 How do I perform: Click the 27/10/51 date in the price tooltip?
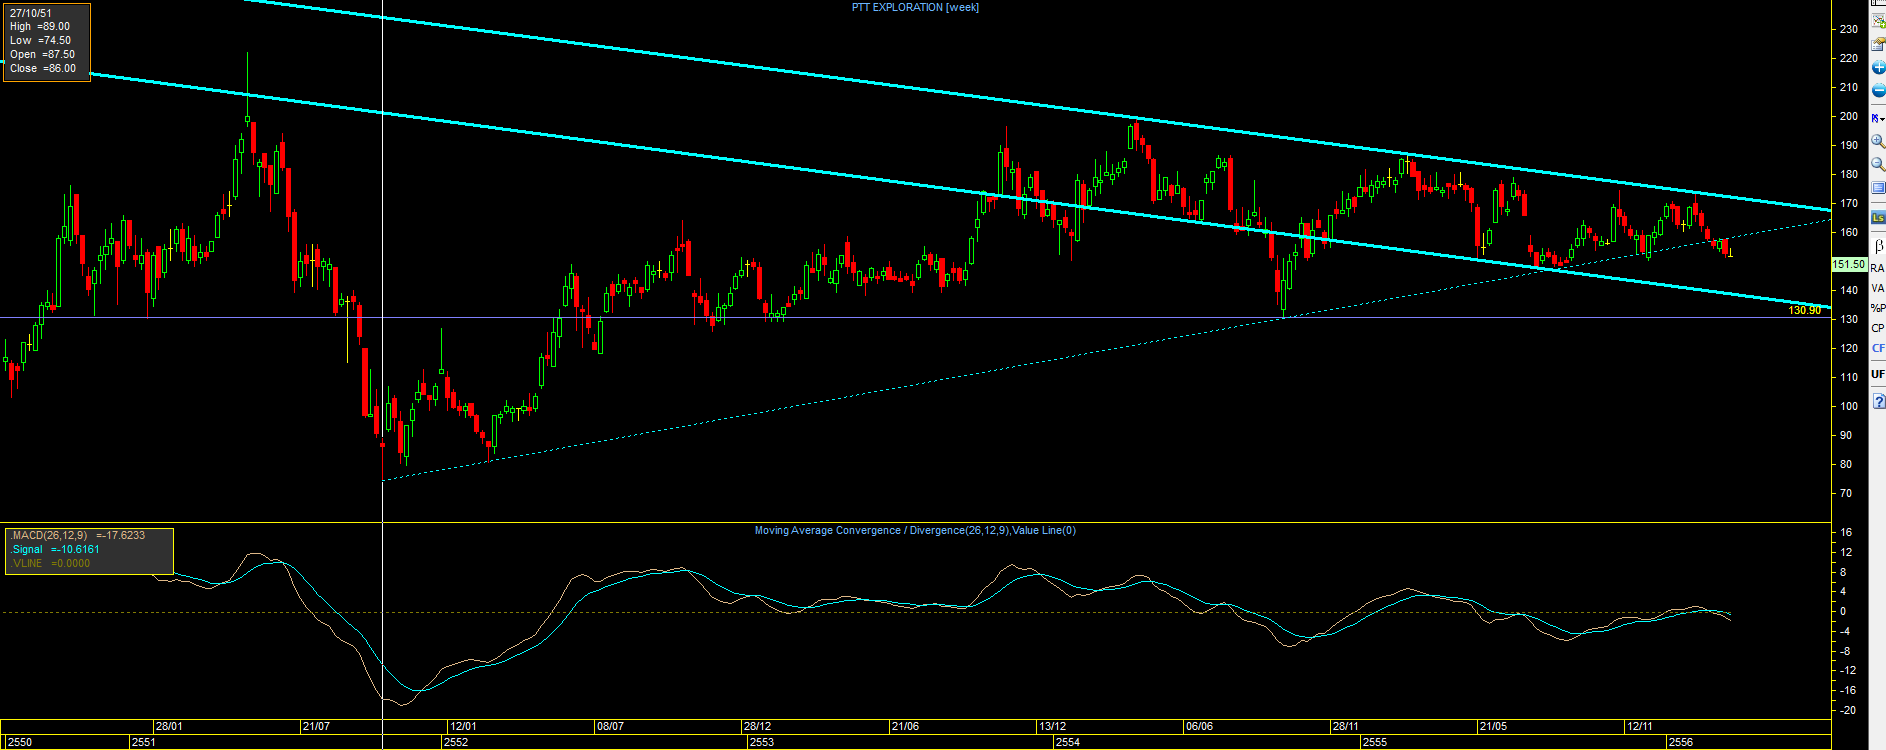tap(31, 13)
